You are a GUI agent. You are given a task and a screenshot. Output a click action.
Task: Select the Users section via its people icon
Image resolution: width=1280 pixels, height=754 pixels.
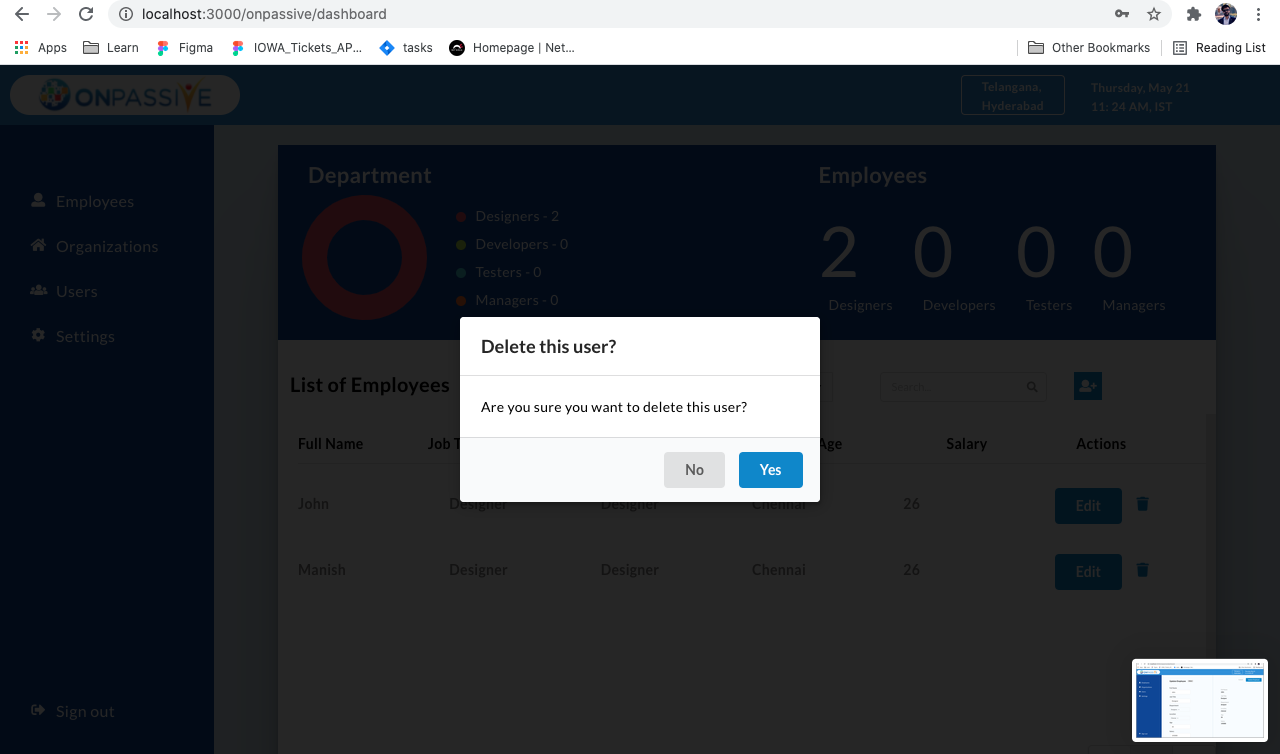click(36, 291)
